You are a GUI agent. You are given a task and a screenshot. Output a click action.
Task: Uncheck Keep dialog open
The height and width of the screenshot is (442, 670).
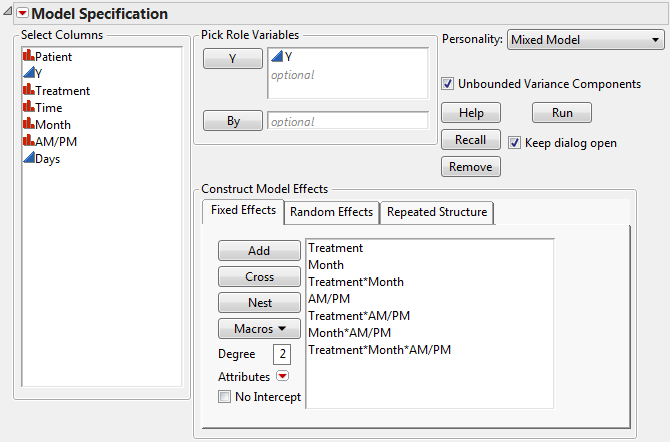[x=515, y=143]
